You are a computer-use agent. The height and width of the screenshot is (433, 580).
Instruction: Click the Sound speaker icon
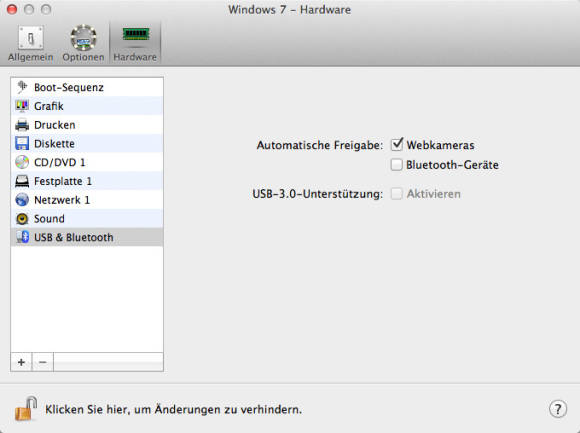22,219
